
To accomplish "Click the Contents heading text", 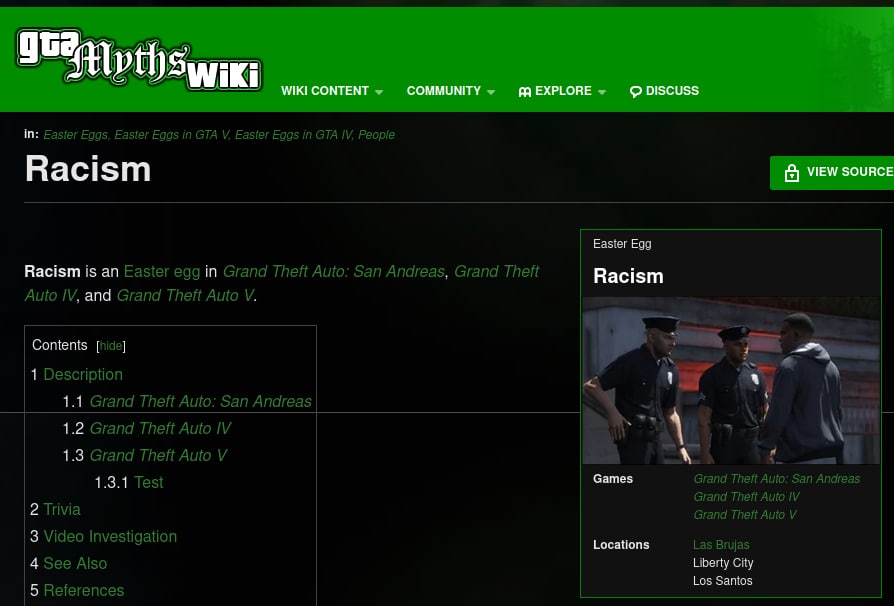I will [x=60, y=345].
